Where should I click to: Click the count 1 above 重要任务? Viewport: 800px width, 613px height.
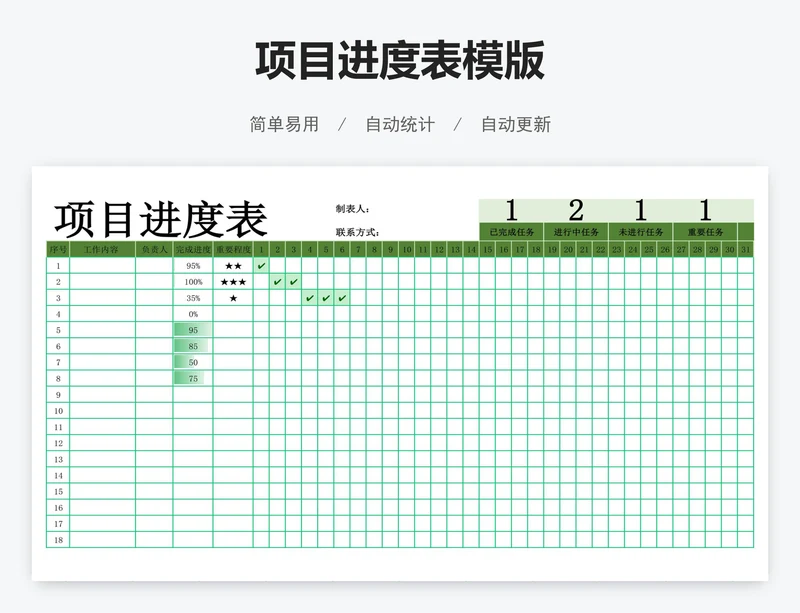[706, 210]
